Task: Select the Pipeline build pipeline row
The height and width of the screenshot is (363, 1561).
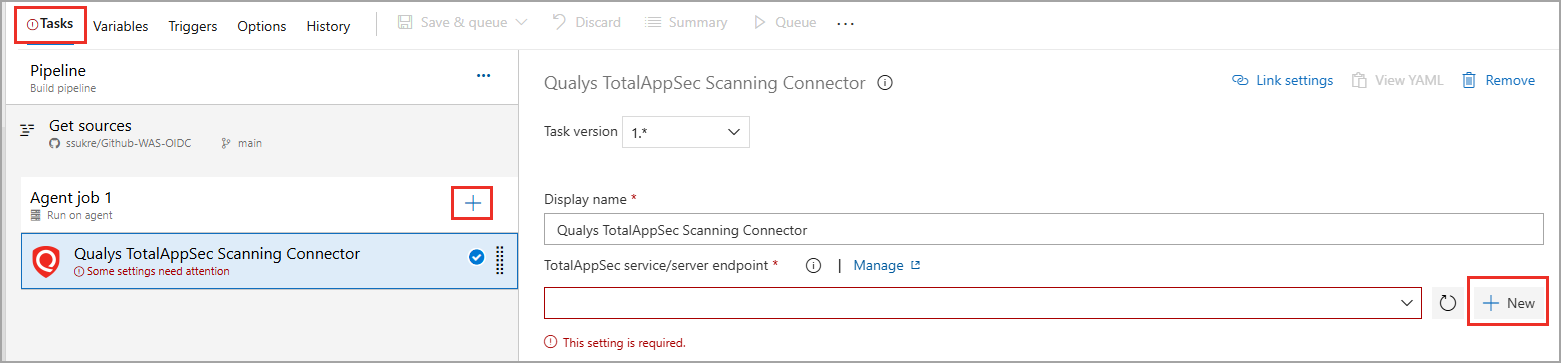Action: 262,77
